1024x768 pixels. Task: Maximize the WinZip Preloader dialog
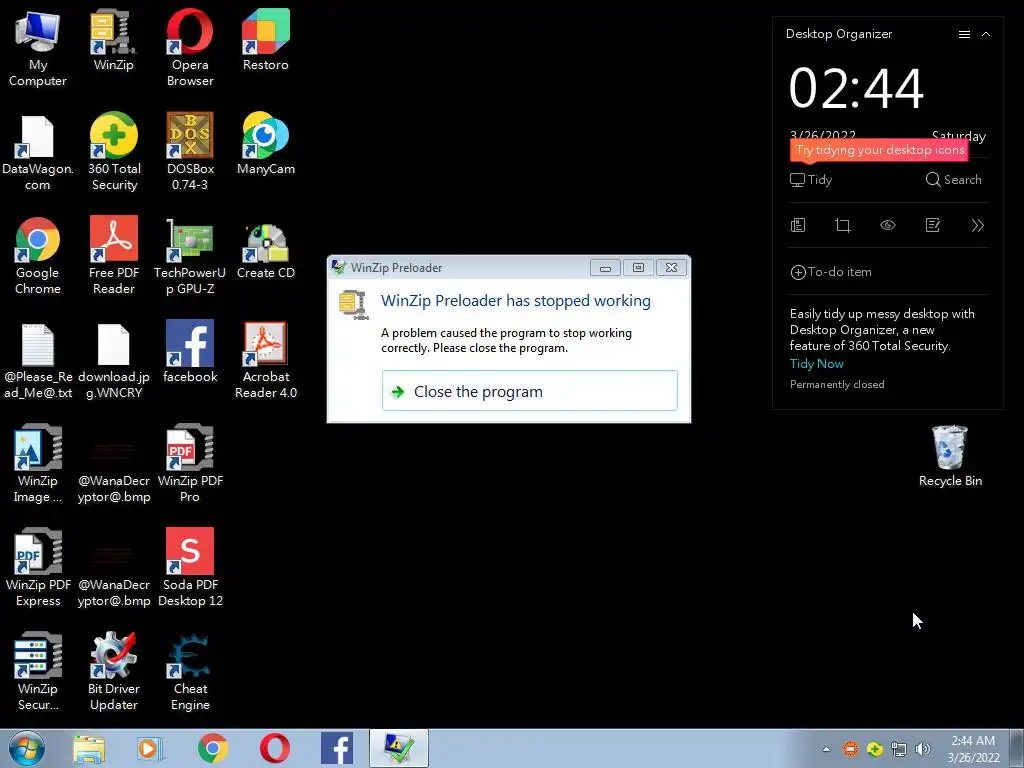(638, 267)
